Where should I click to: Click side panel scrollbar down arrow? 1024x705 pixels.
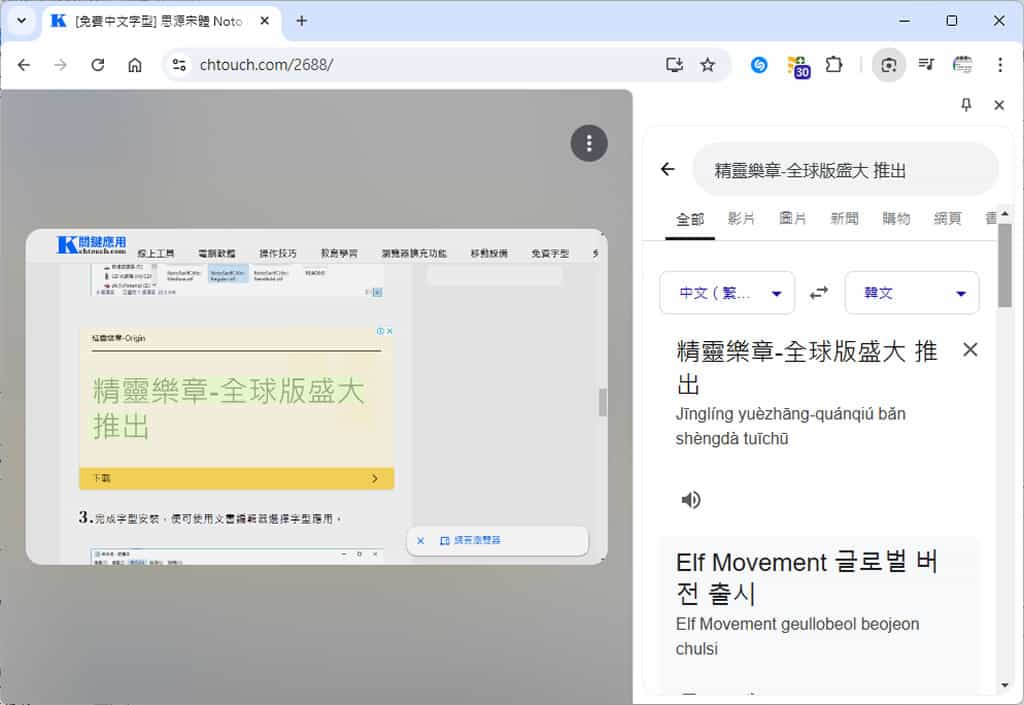pyautogui.click(x=1004, y=685)
